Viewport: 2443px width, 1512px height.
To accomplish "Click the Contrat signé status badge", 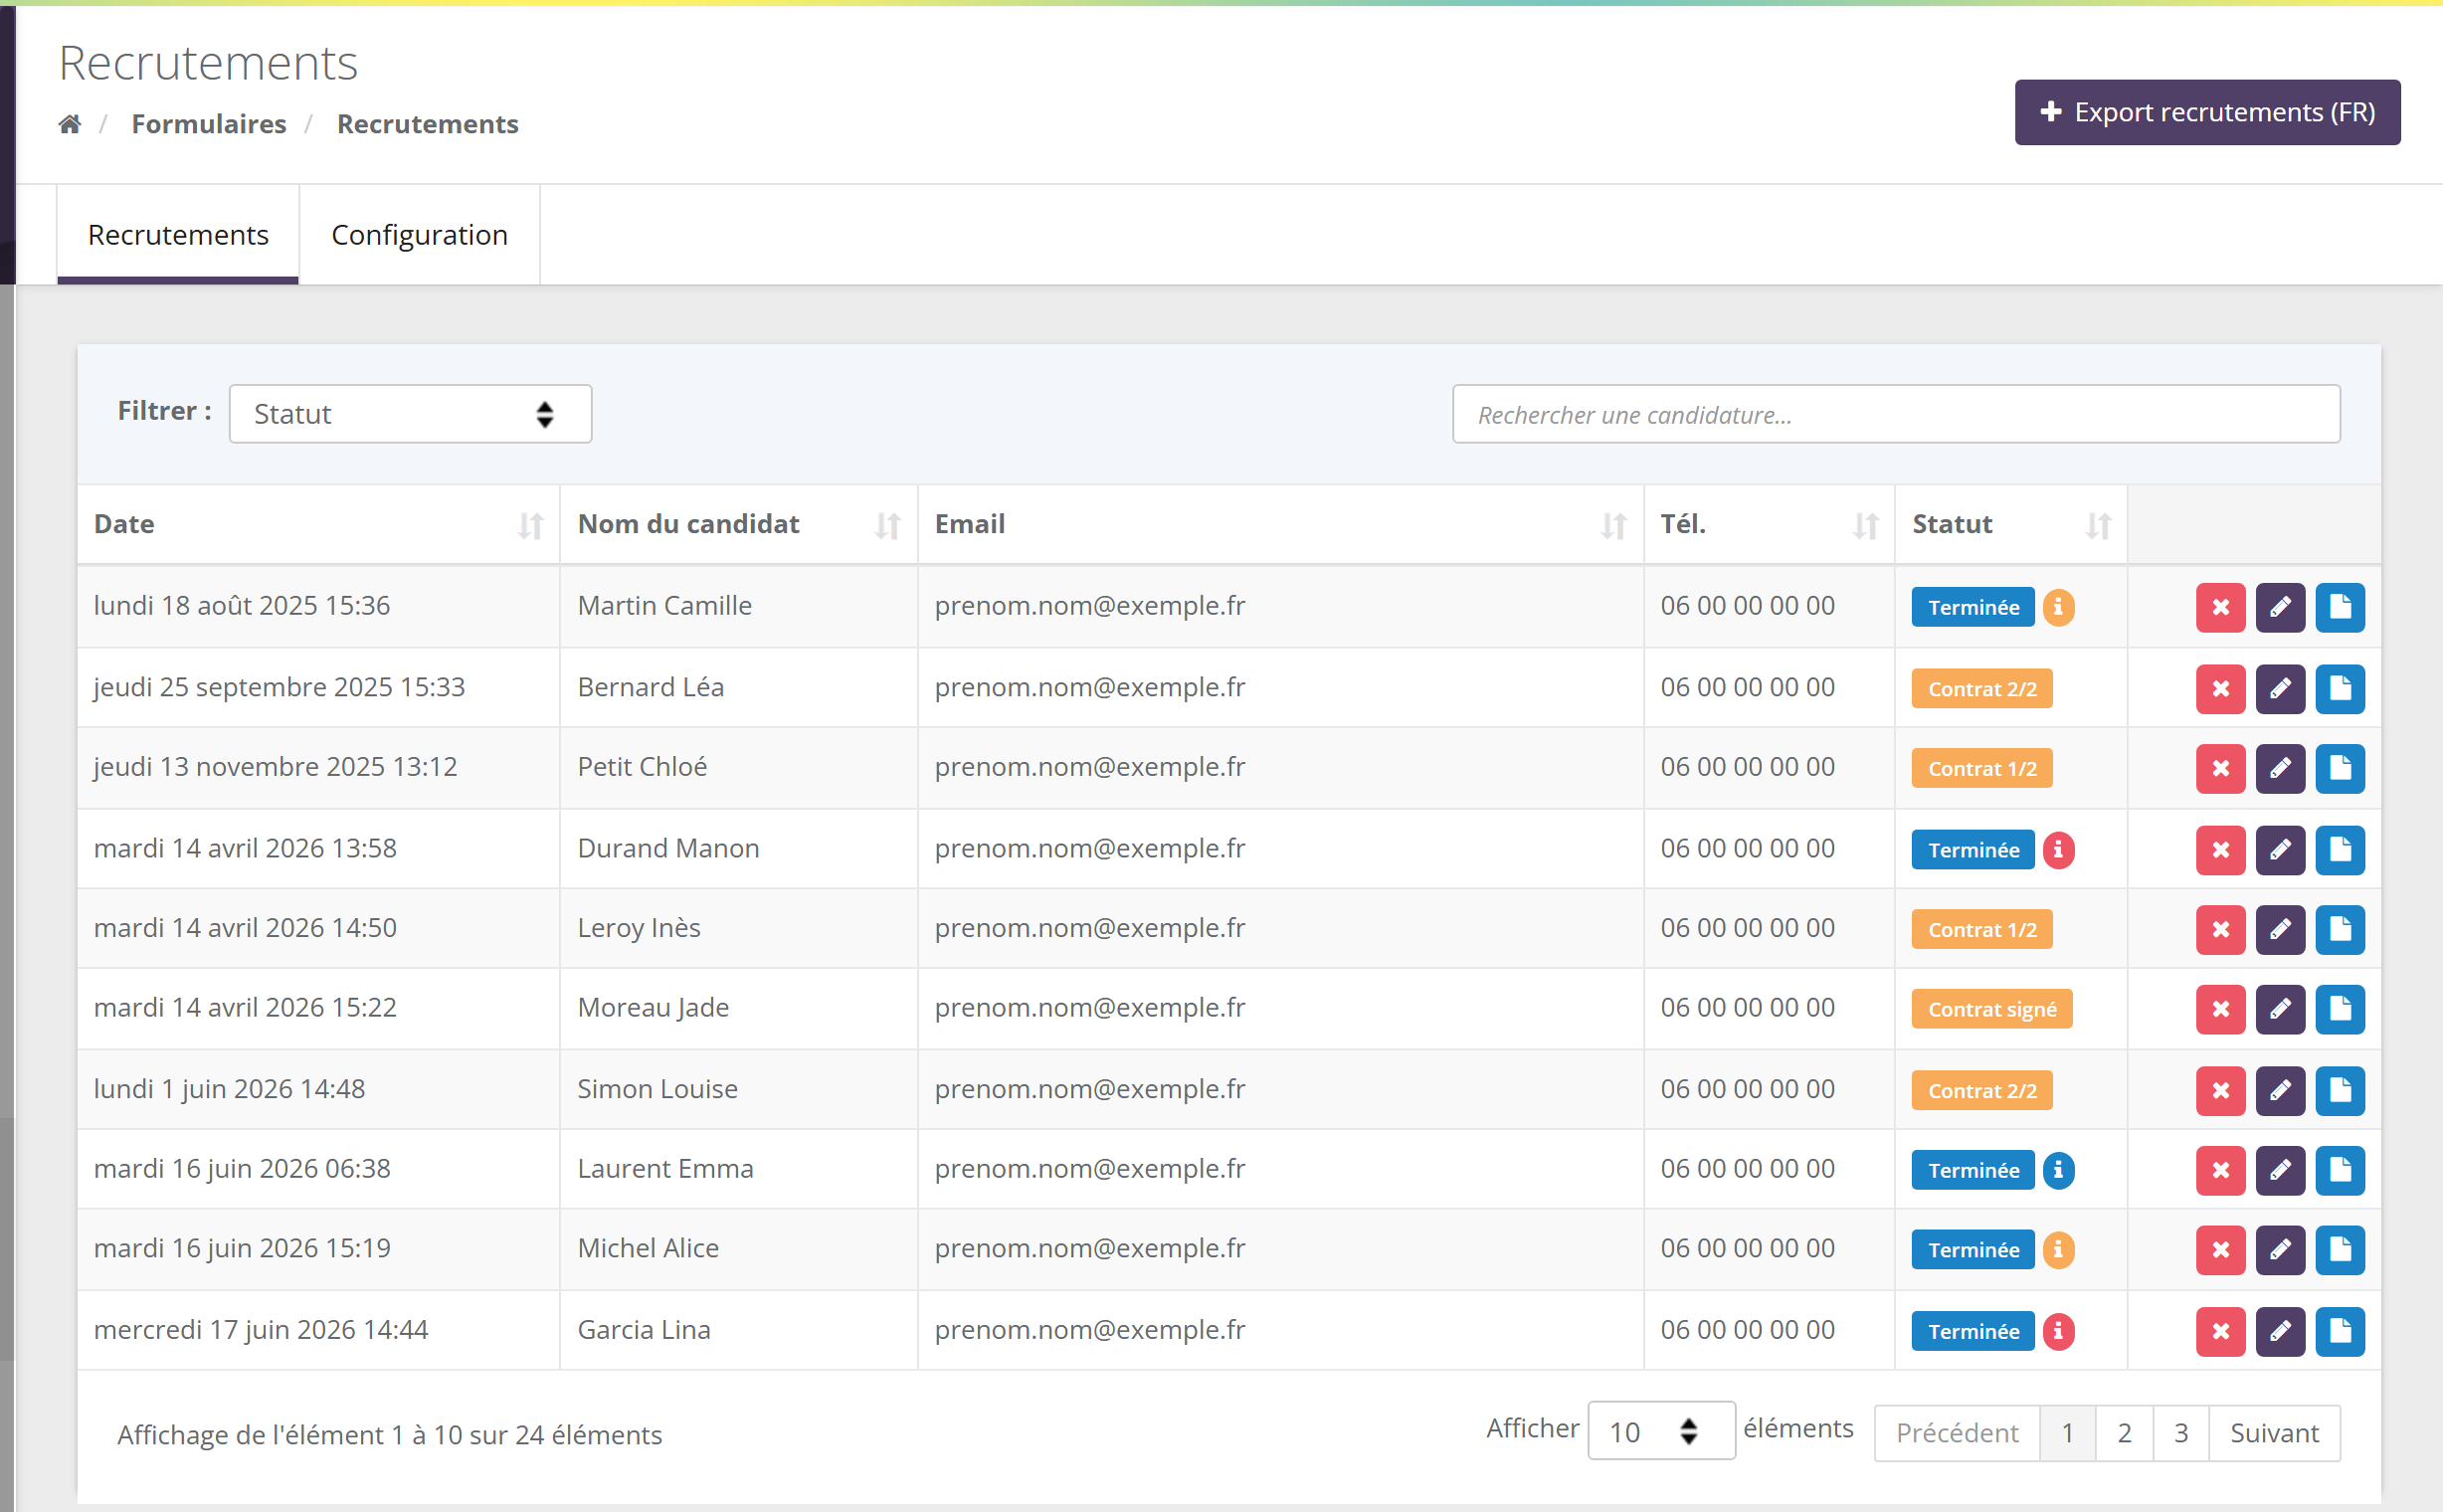I will 1992,1009.
